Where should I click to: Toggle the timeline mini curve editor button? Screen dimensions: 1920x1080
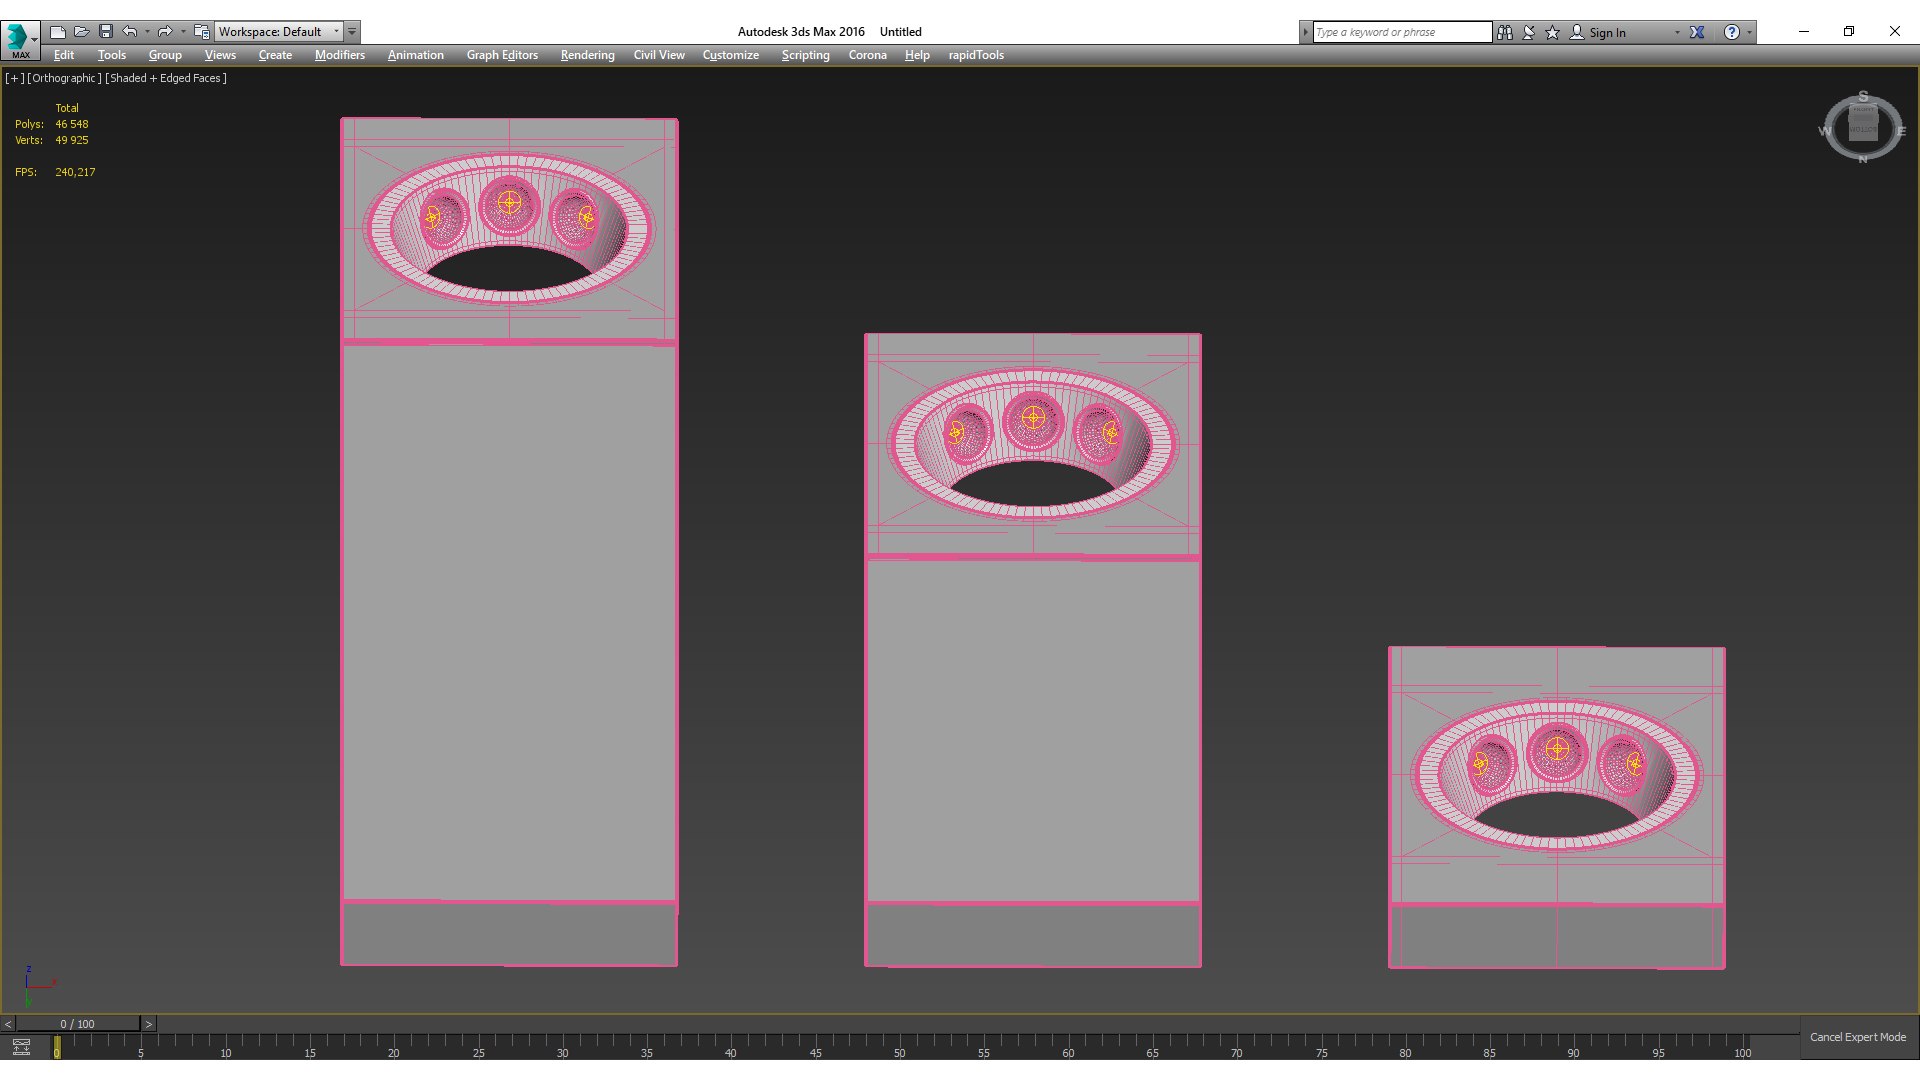21,1047
